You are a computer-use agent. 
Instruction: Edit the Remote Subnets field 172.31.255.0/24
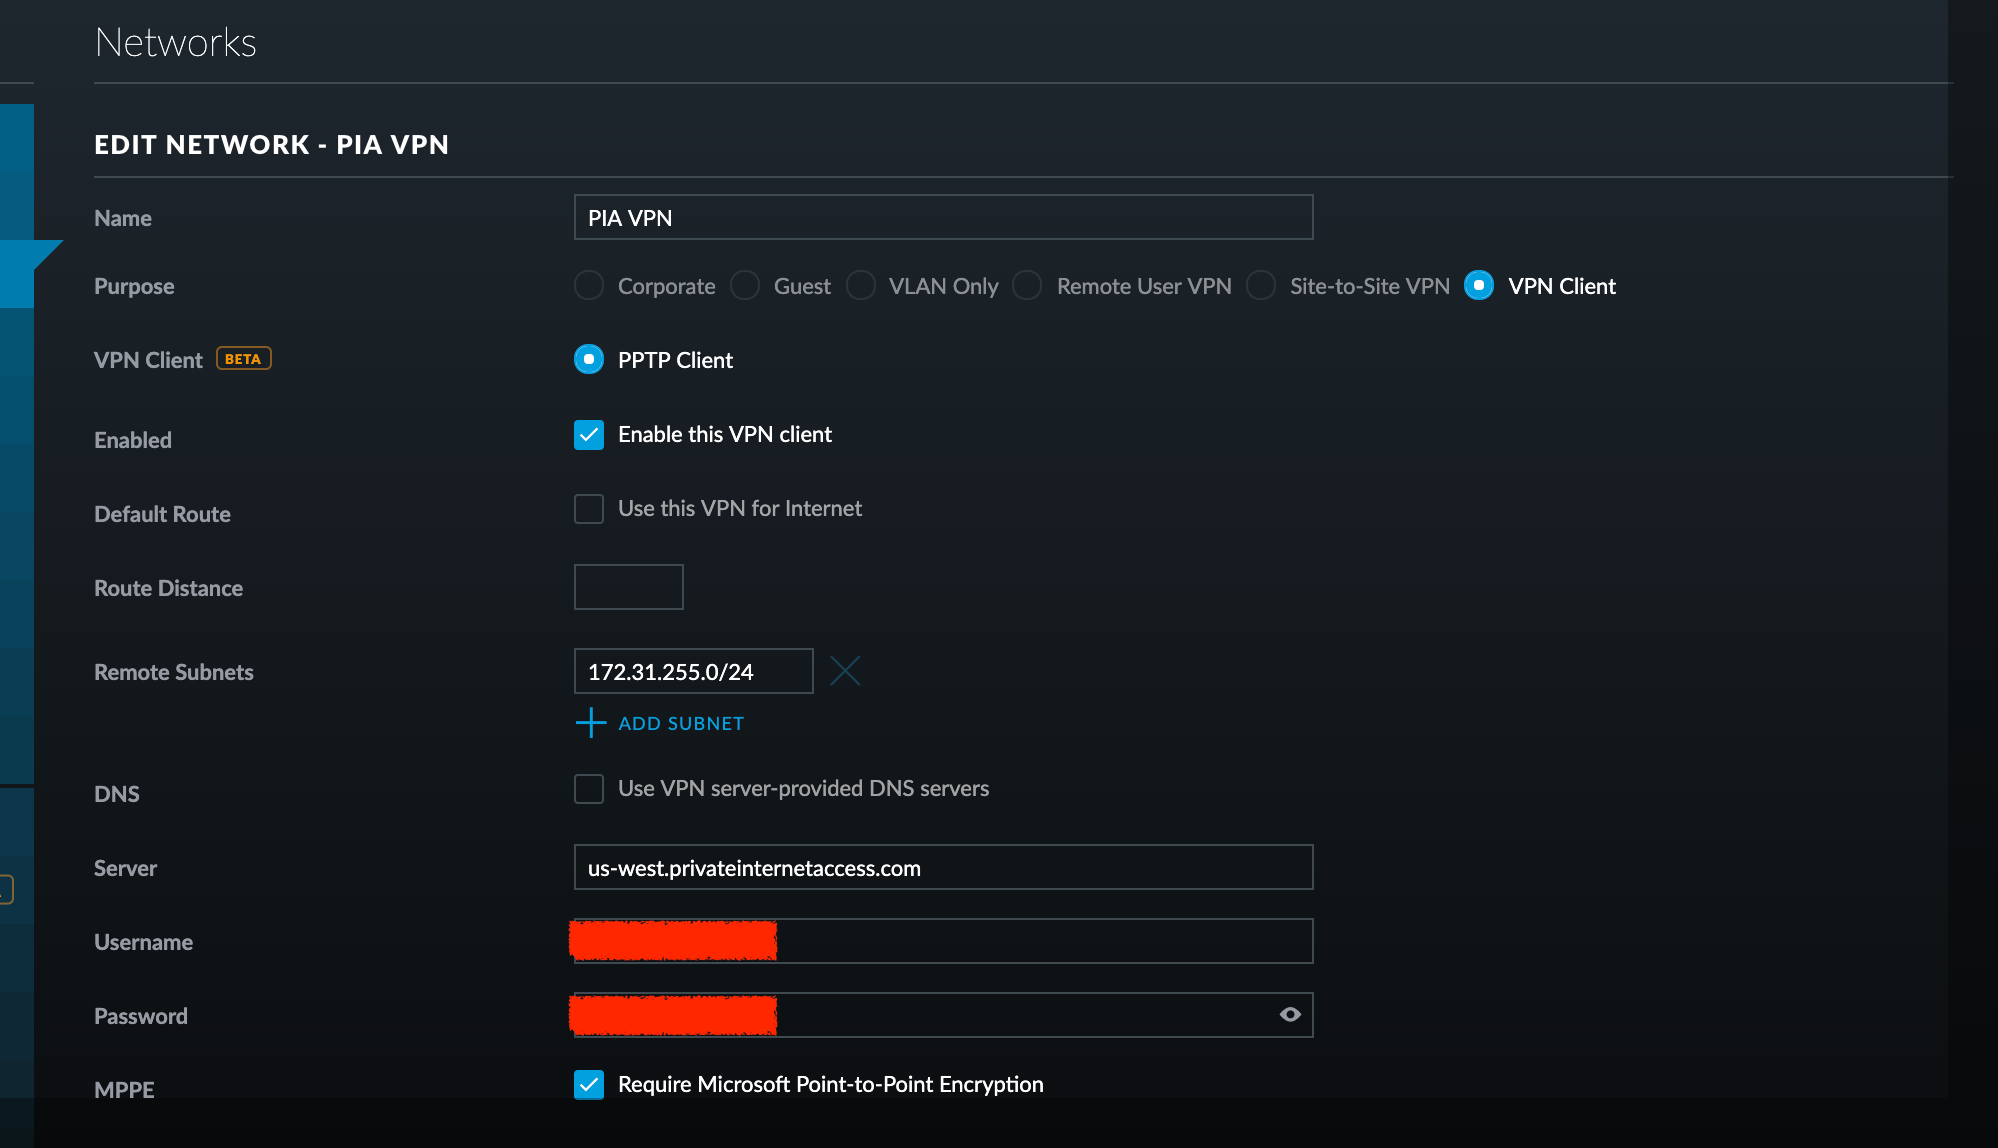tap(694, 671)
